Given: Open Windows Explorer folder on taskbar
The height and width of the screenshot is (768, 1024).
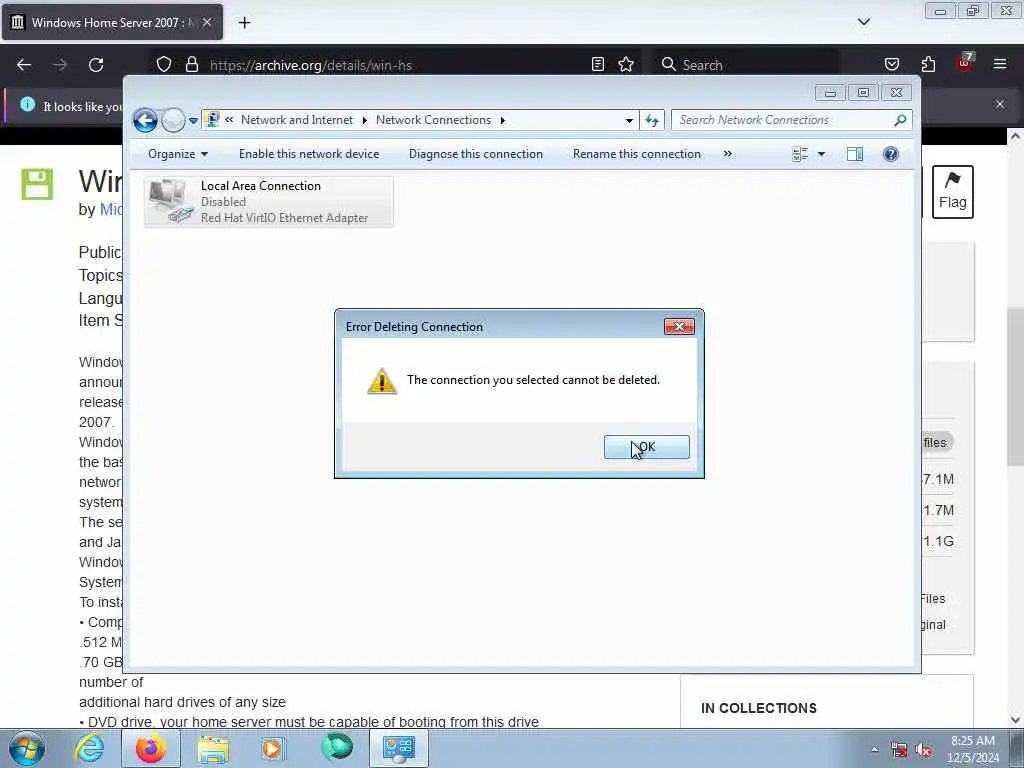Looking at the screenshot, I should point(213,749).
